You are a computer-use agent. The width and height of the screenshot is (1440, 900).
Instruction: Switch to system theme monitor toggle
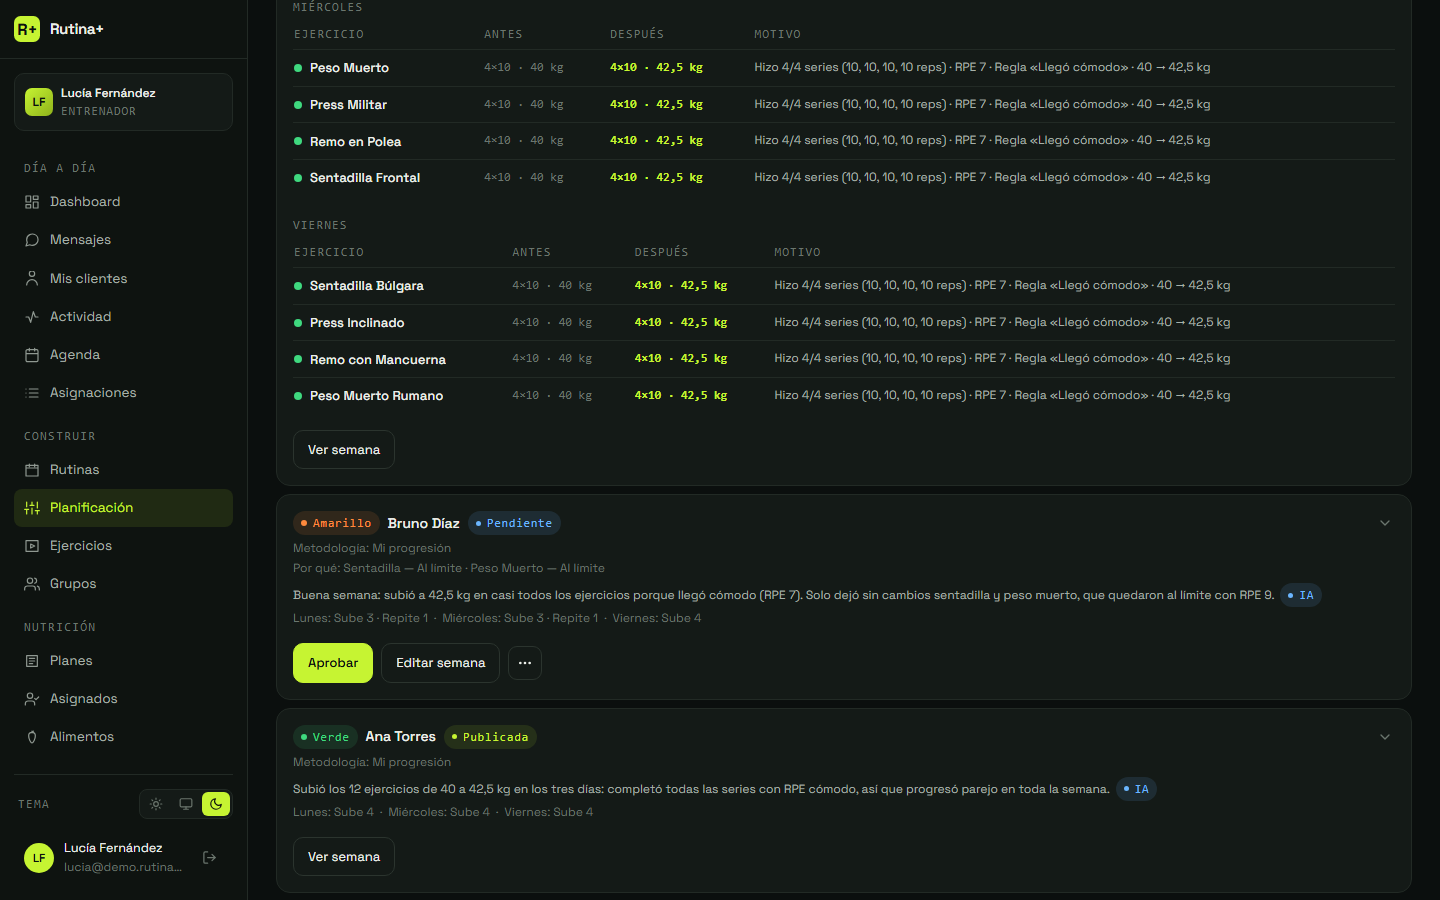[186, 804]
